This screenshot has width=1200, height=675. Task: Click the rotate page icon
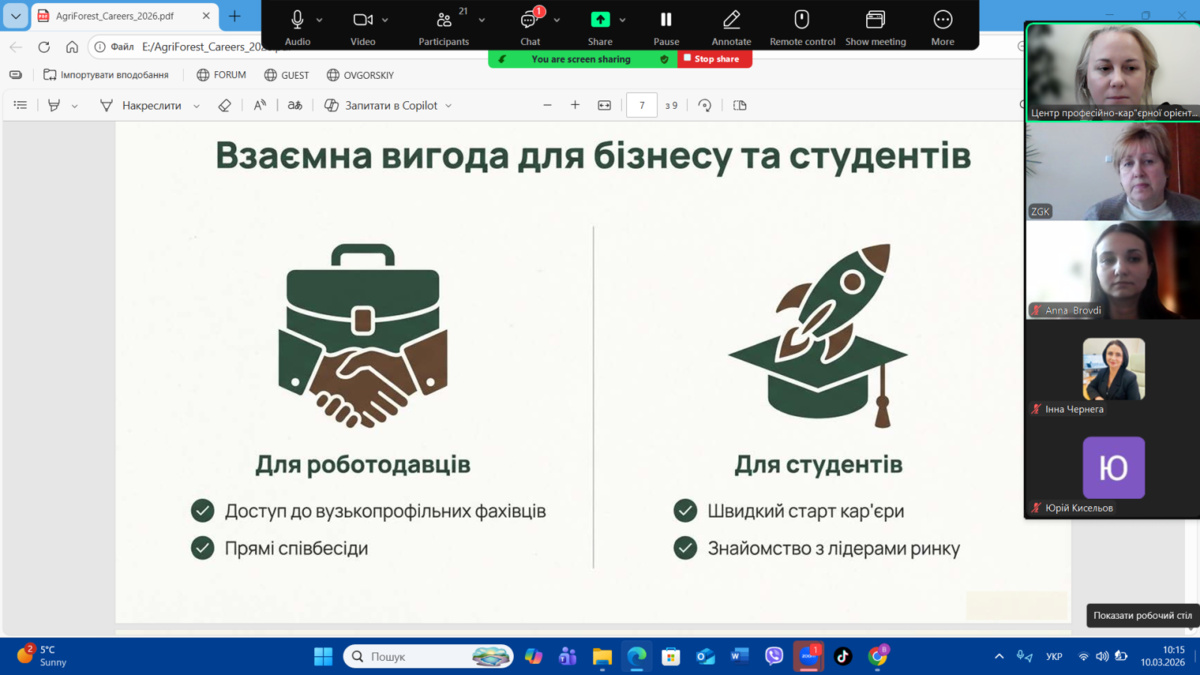pos(705,105)
